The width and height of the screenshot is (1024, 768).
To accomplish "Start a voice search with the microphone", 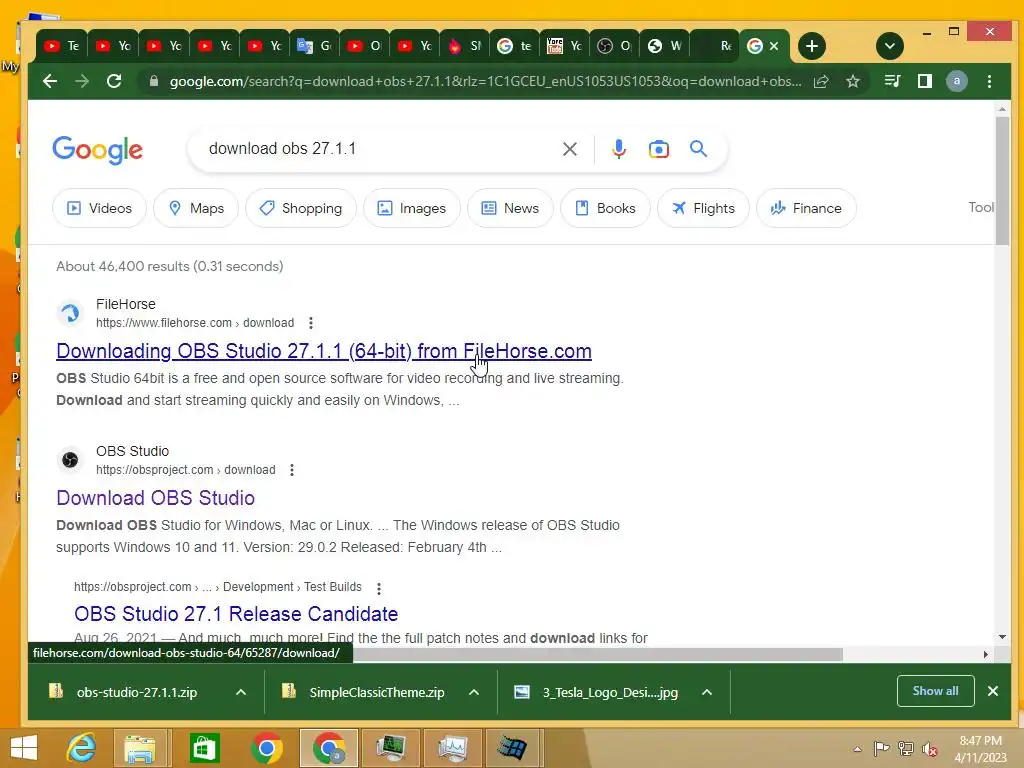I will tap(618, 149).
